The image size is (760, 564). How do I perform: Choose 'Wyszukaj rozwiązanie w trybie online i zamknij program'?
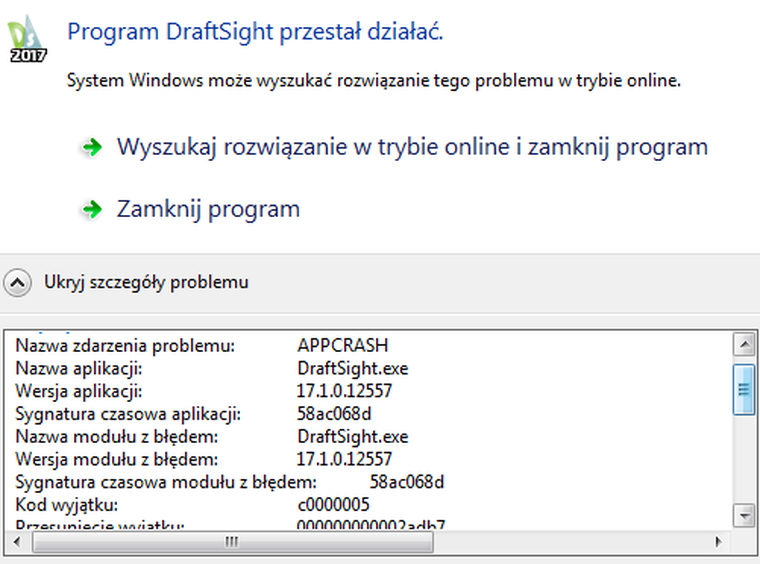click(x=412, y=147)
